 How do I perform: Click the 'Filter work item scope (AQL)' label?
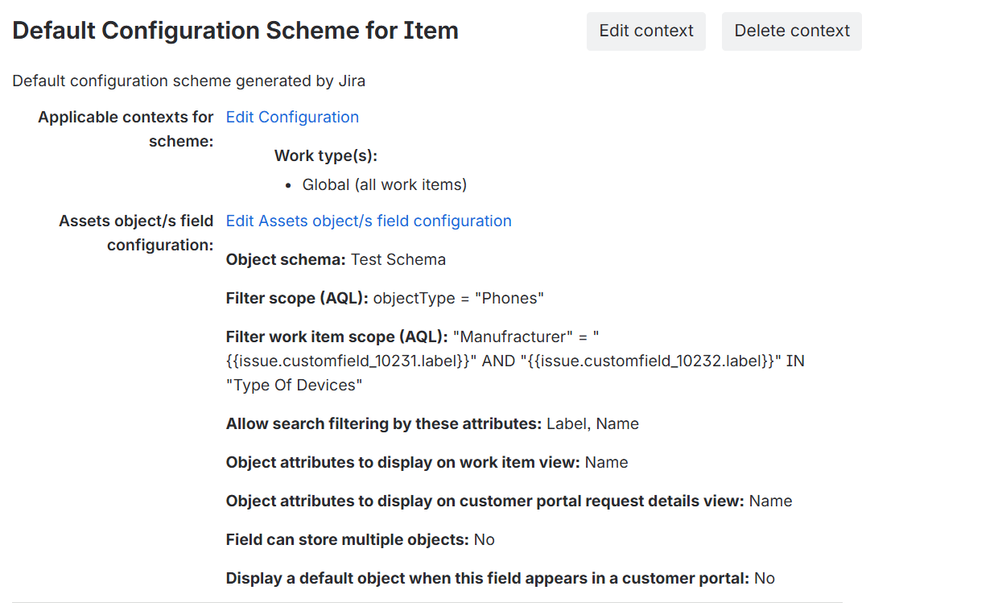click(336, 337)
